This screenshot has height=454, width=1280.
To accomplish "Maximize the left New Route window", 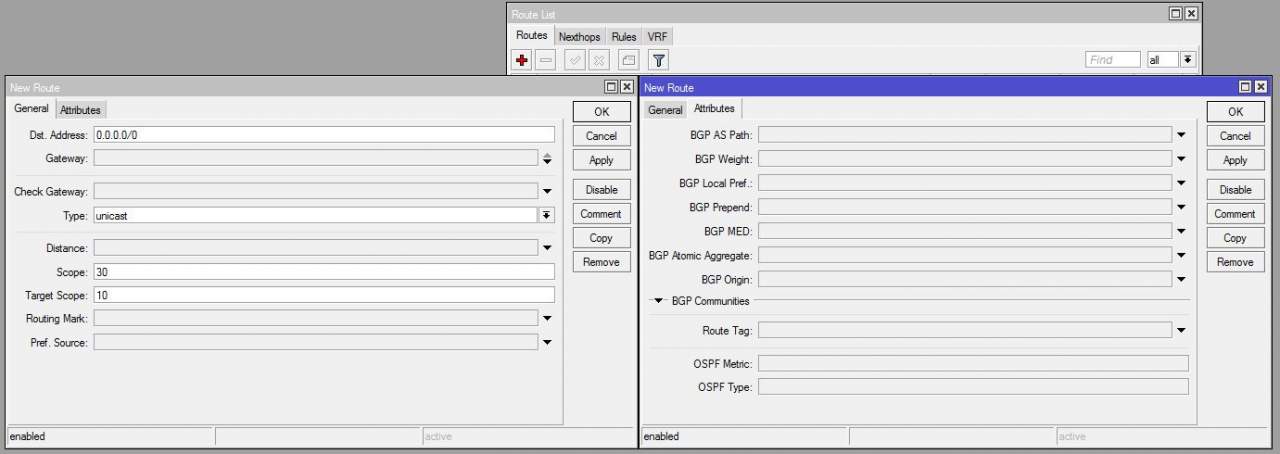I will [612, 87].
